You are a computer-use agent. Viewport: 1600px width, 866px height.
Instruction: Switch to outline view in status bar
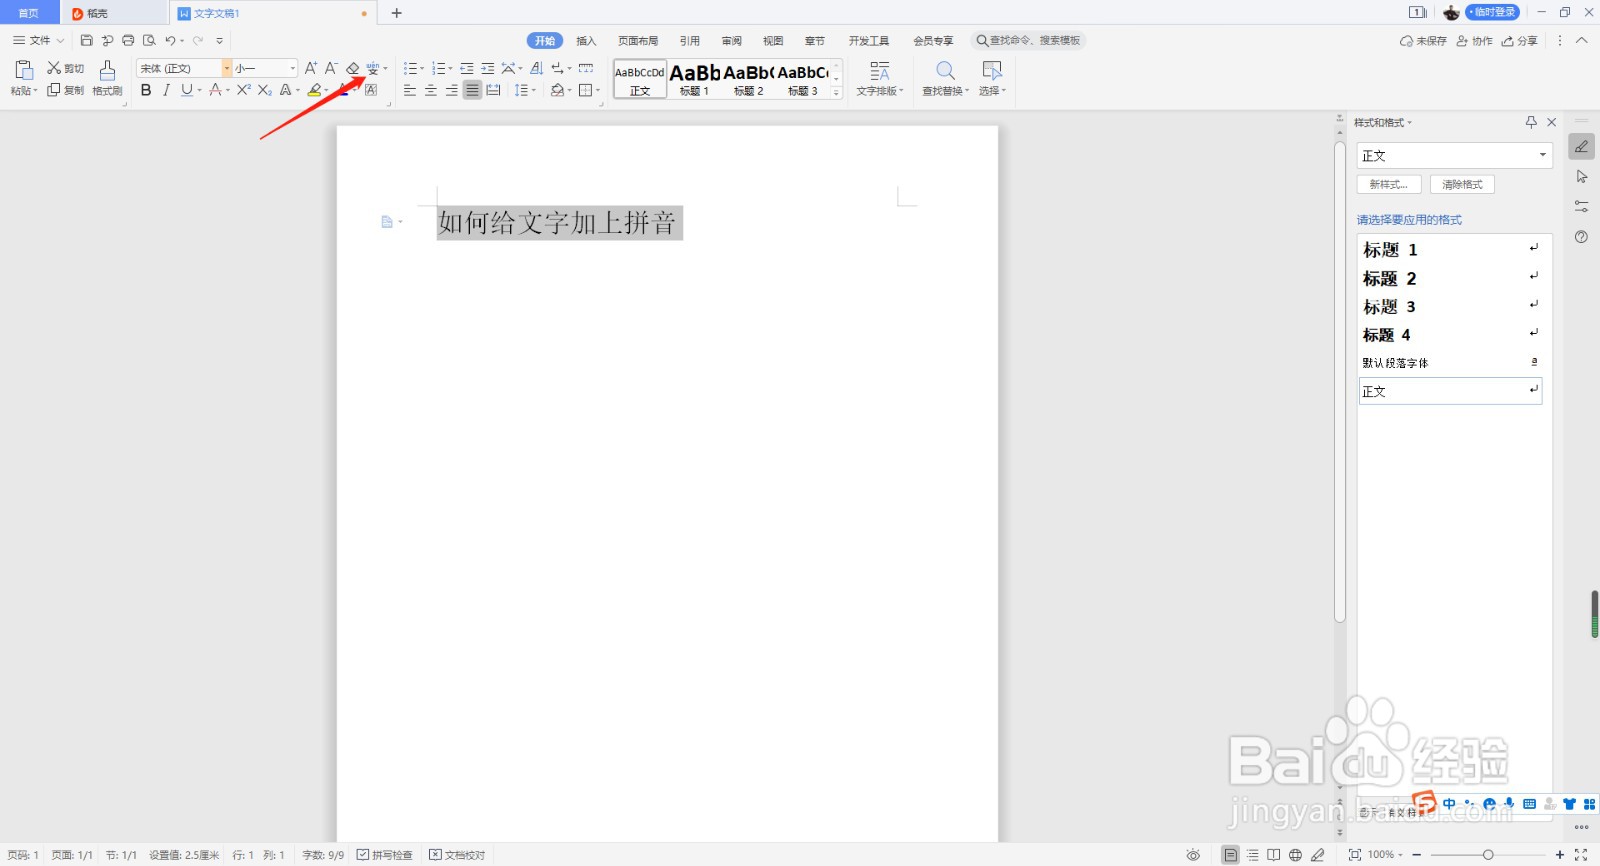pos(1253,855)
